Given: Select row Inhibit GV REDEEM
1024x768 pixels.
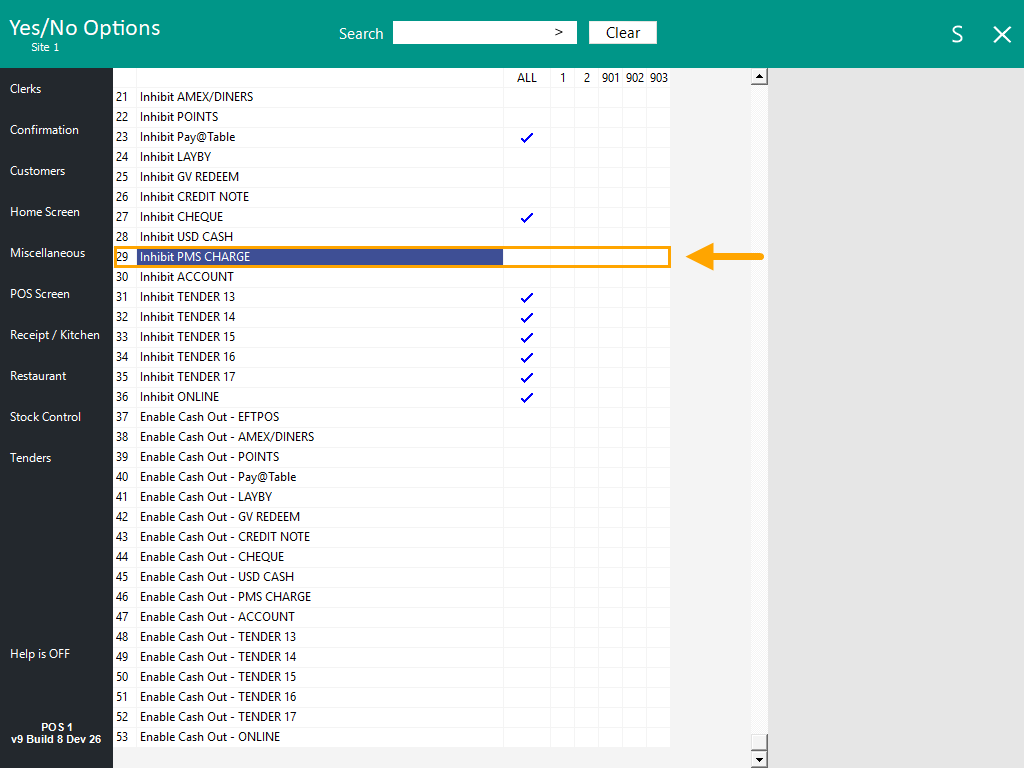Looking at the screenshot, I should pyautogui.click(x=392, y=177).
